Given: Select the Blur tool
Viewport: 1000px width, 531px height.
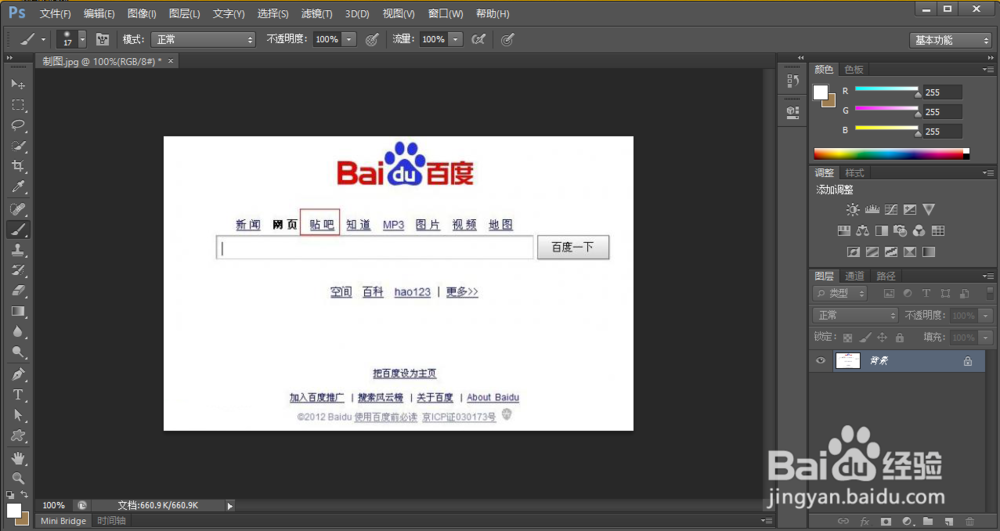Looking at the screenshot, I should [18, 331].
